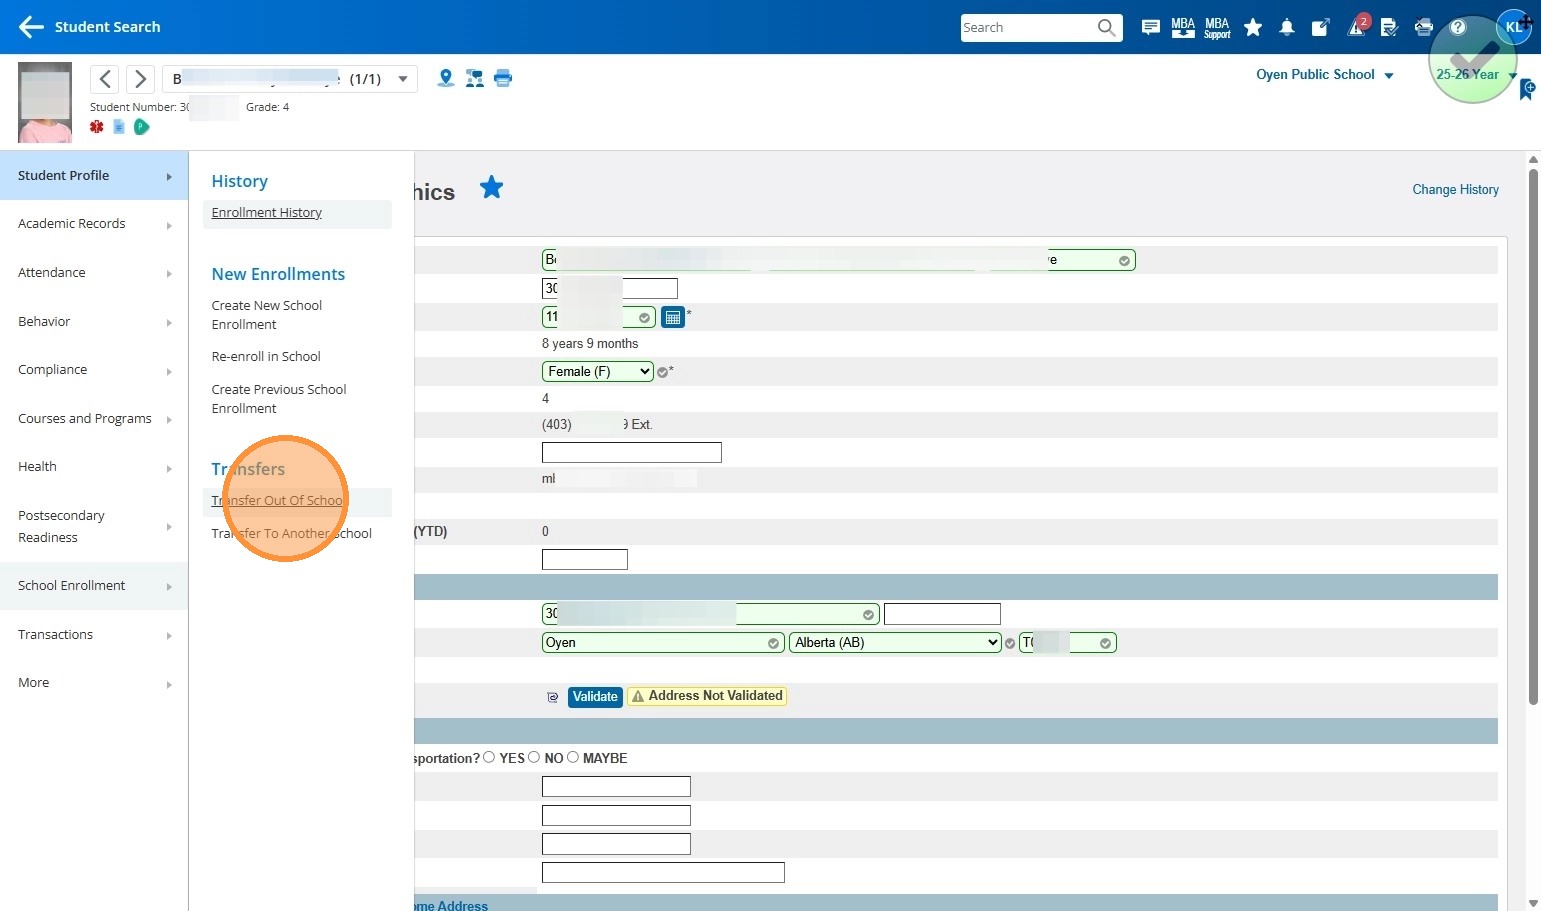Click the "8 years 9 months" age text
This screenshot has height=911, width=1541.
click(x=590, y=344)
